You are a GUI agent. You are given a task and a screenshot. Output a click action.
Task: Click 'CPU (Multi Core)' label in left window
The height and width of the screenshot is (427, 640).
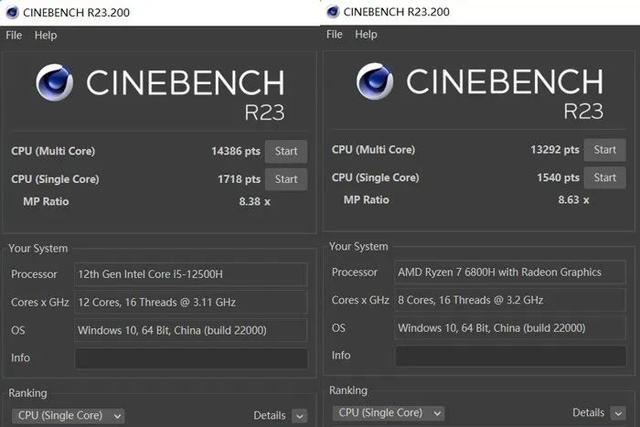pos(53,151)
